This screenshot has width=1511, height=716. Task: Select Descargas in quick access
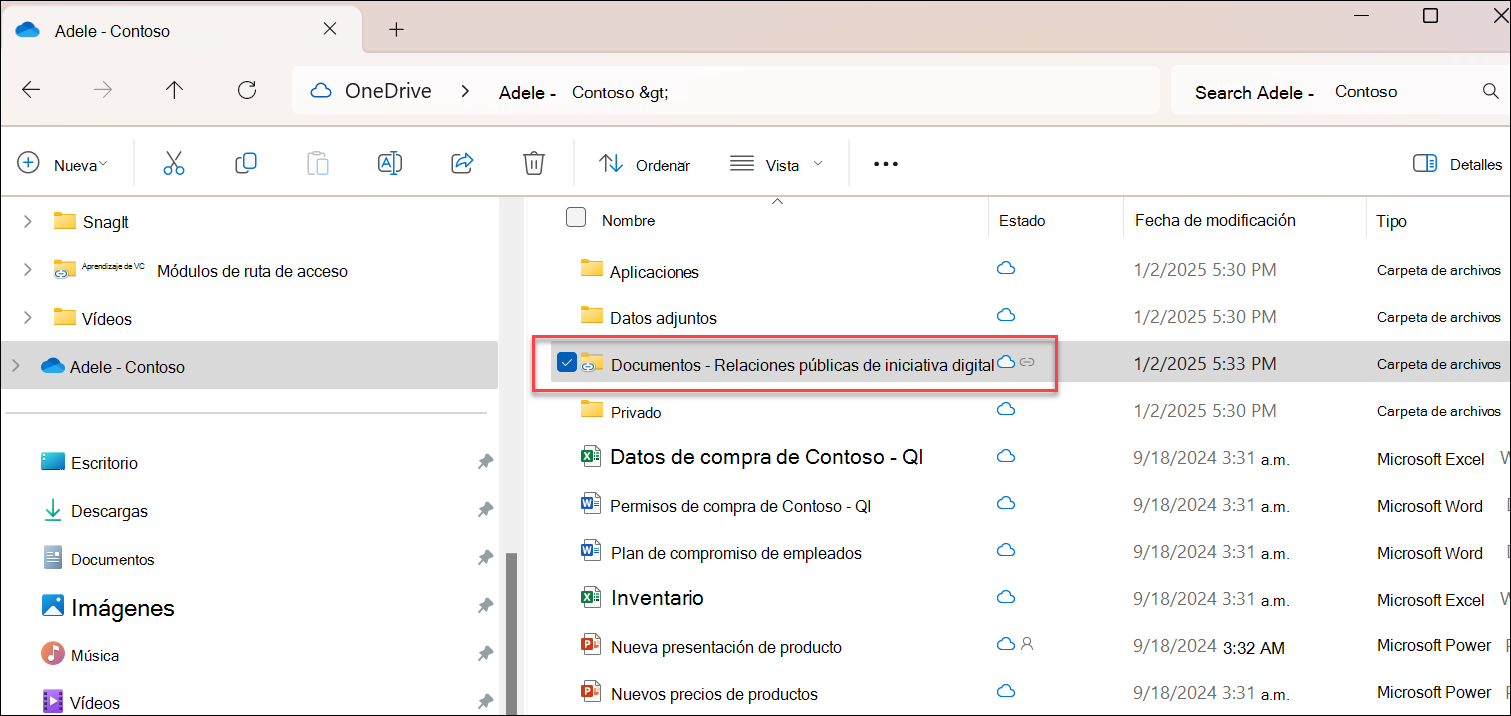click(x=109, y=511)
